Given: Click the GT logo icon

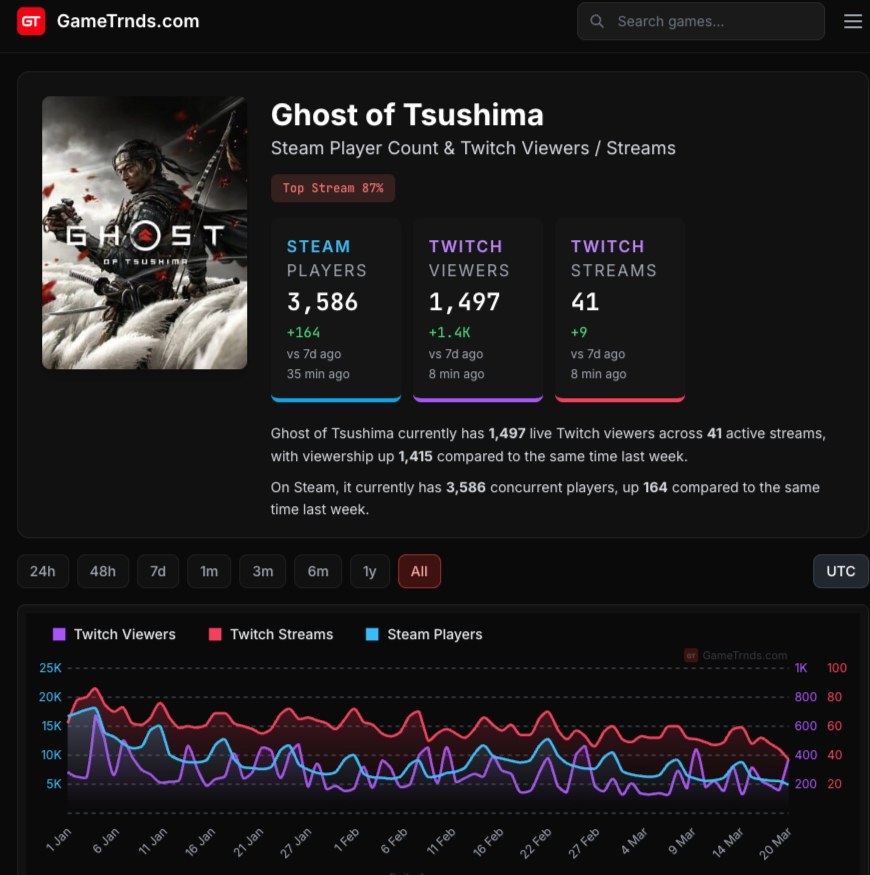Looking at the screenshot, I should 31,21.
